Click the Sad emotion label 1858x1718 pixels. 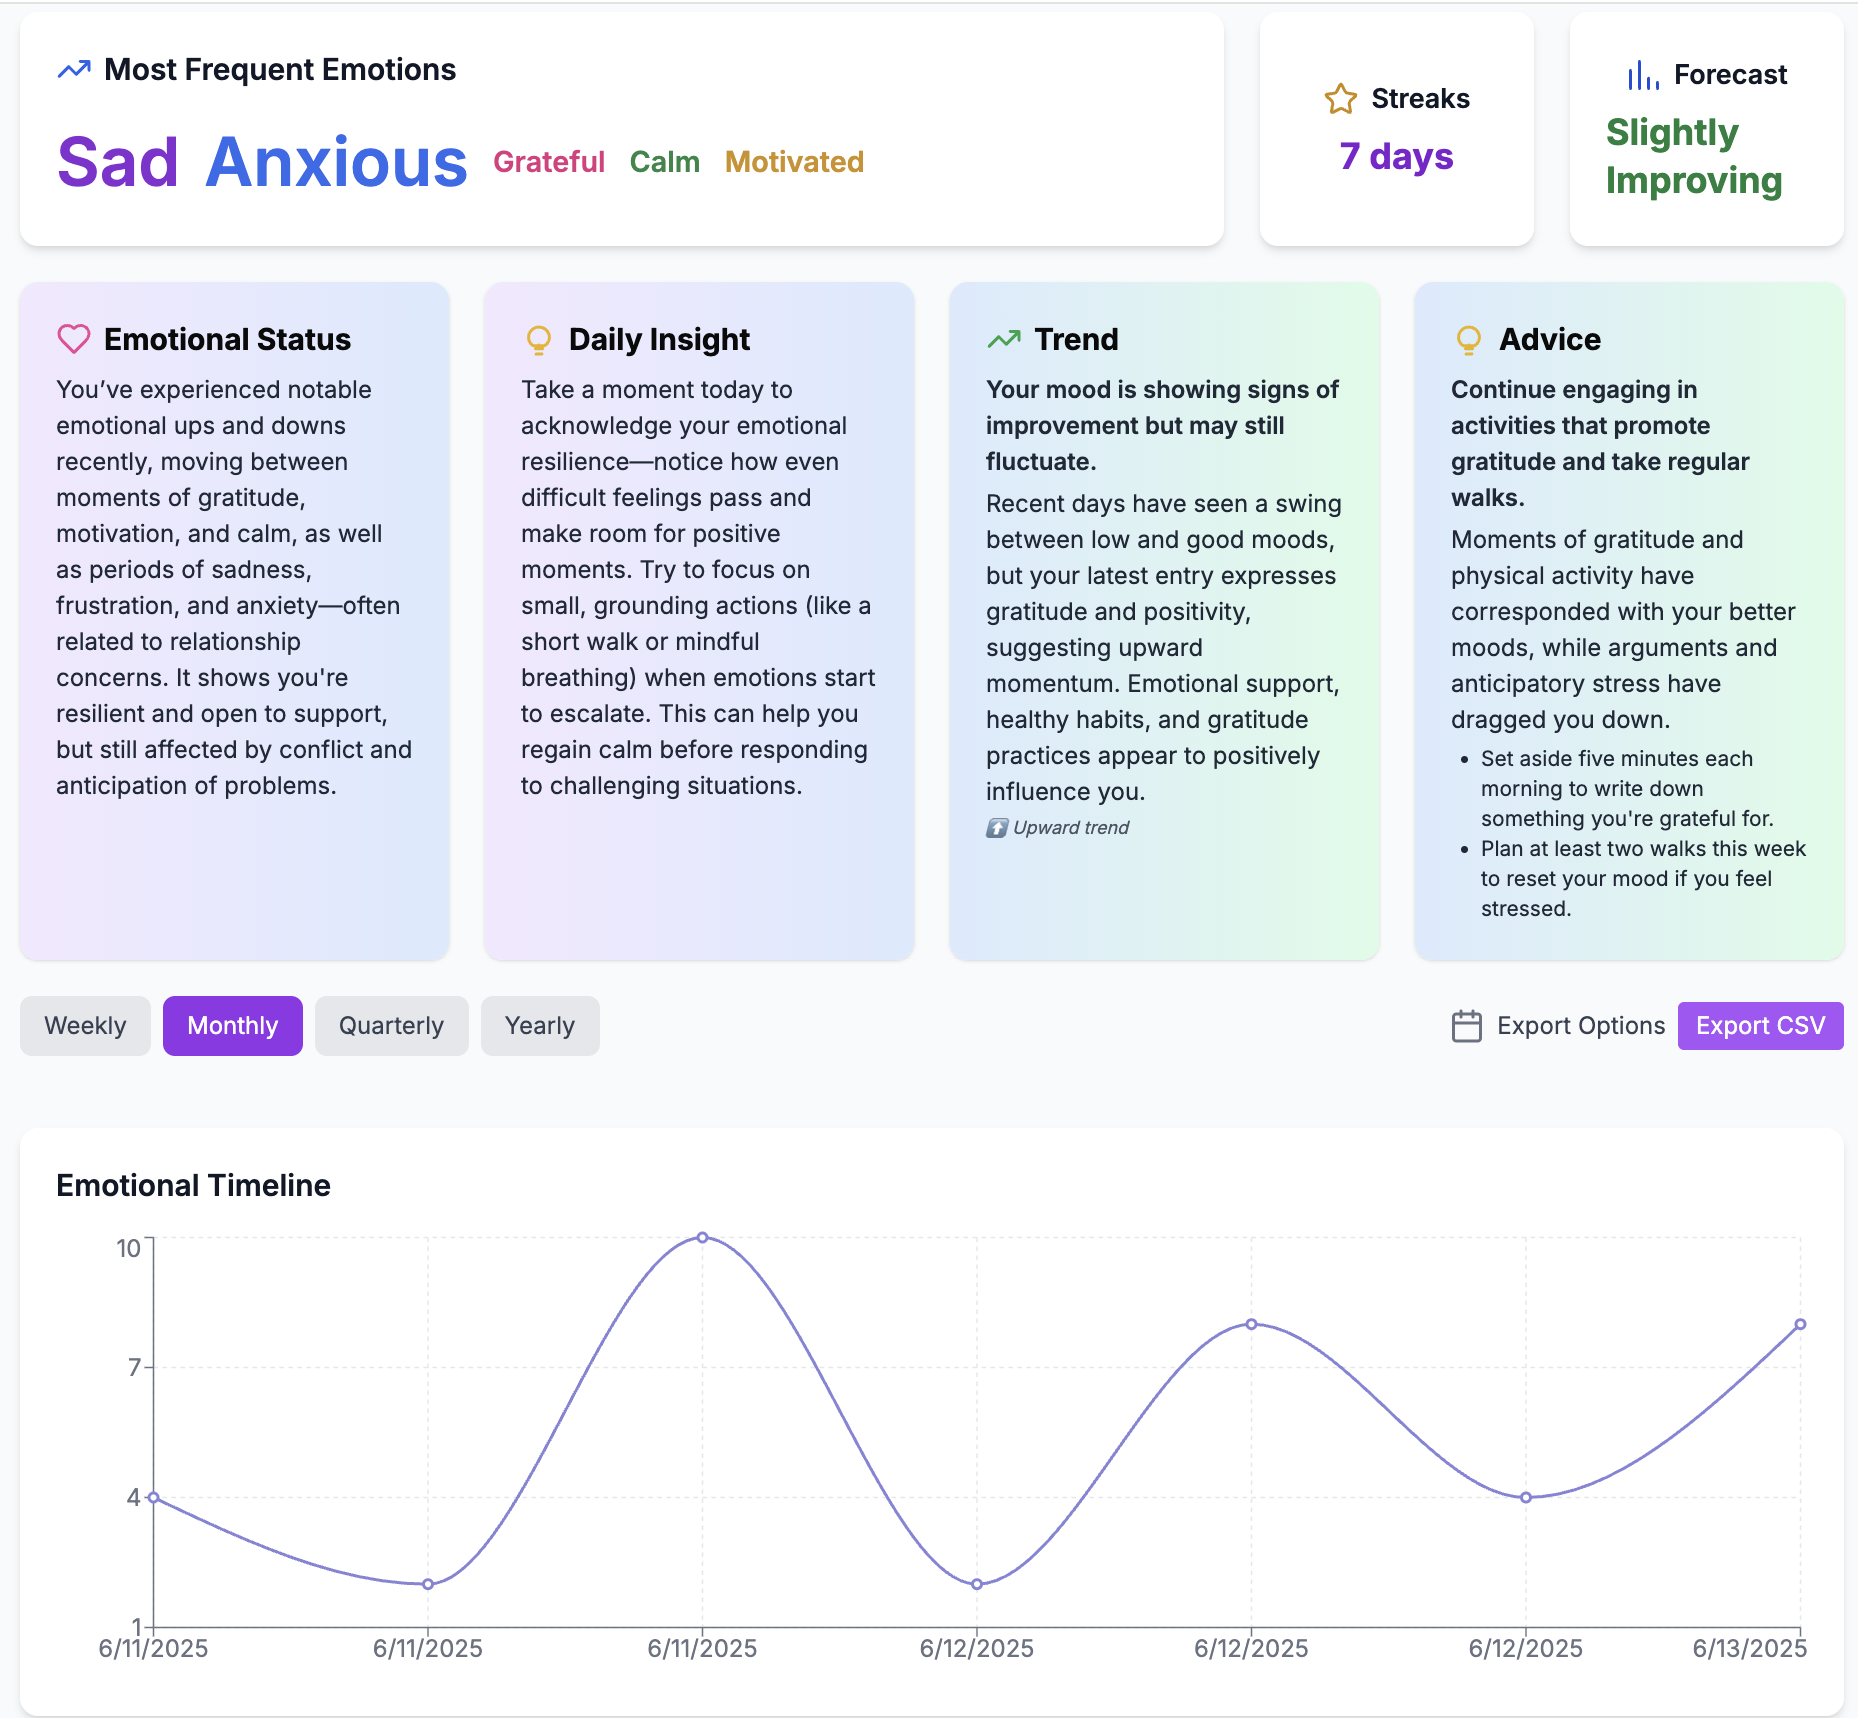coord(118,162)
